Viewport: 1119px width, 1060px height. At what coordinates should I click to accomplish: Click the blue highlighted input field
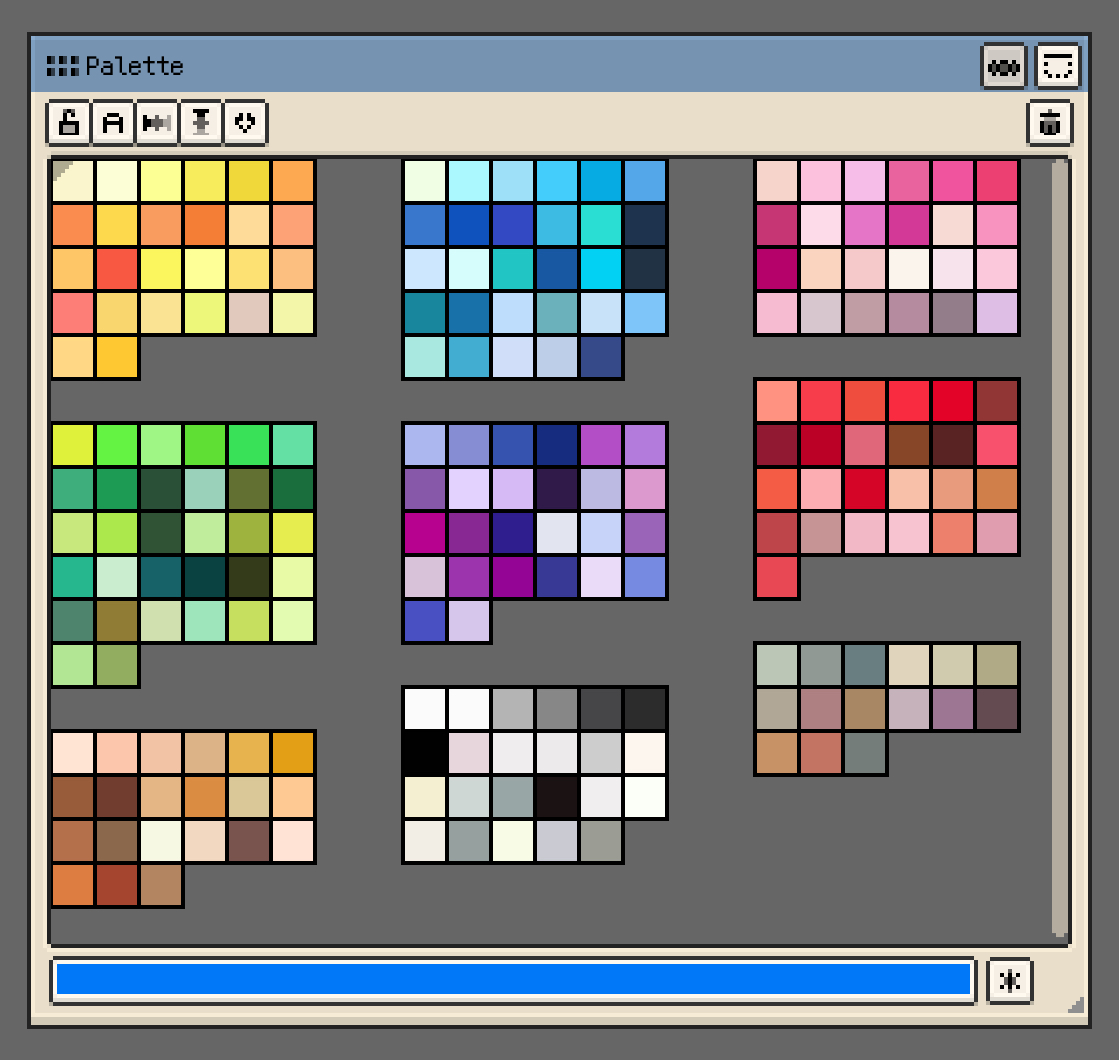coord(513,980)
